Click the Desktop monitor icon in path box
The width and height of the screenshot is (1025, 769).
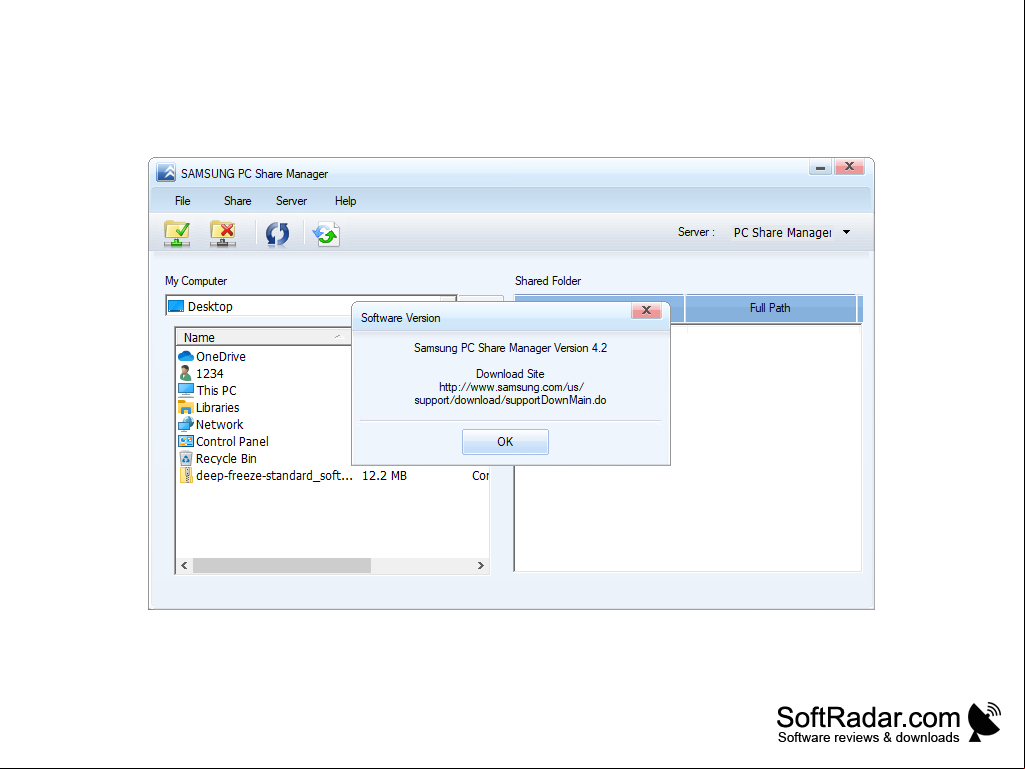click(176, 306)
